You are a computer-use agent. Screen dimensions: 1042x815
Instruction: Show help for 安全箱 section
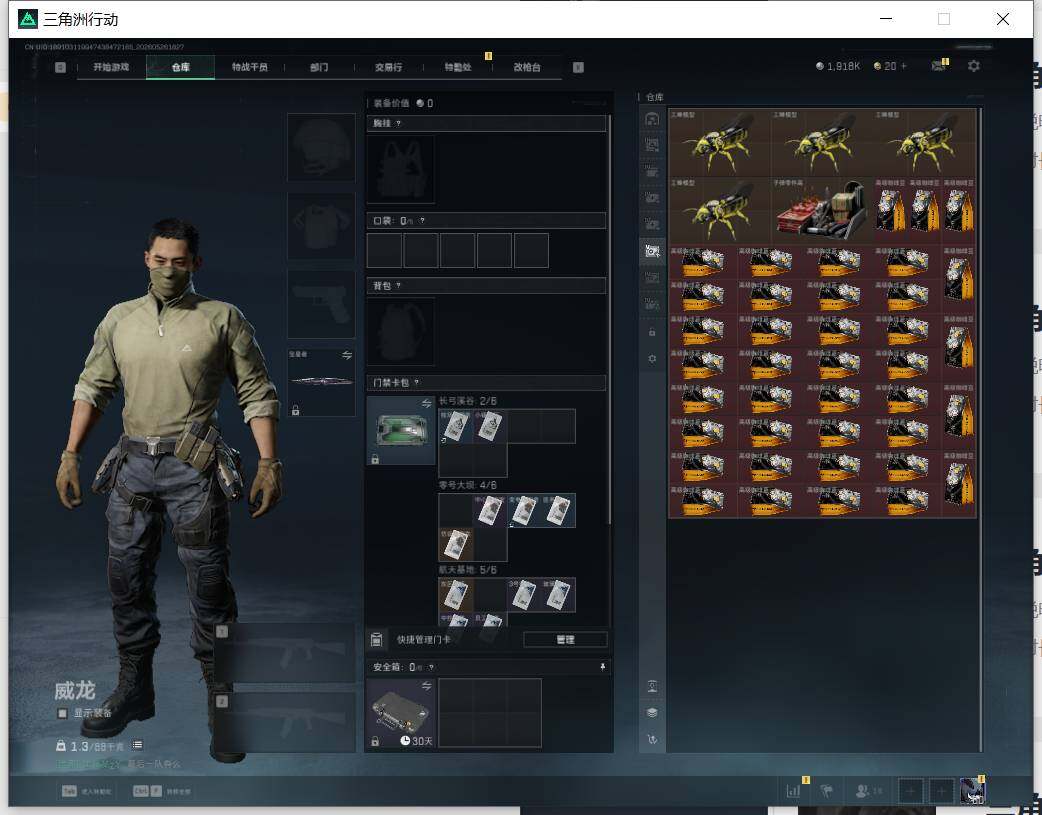431,667
